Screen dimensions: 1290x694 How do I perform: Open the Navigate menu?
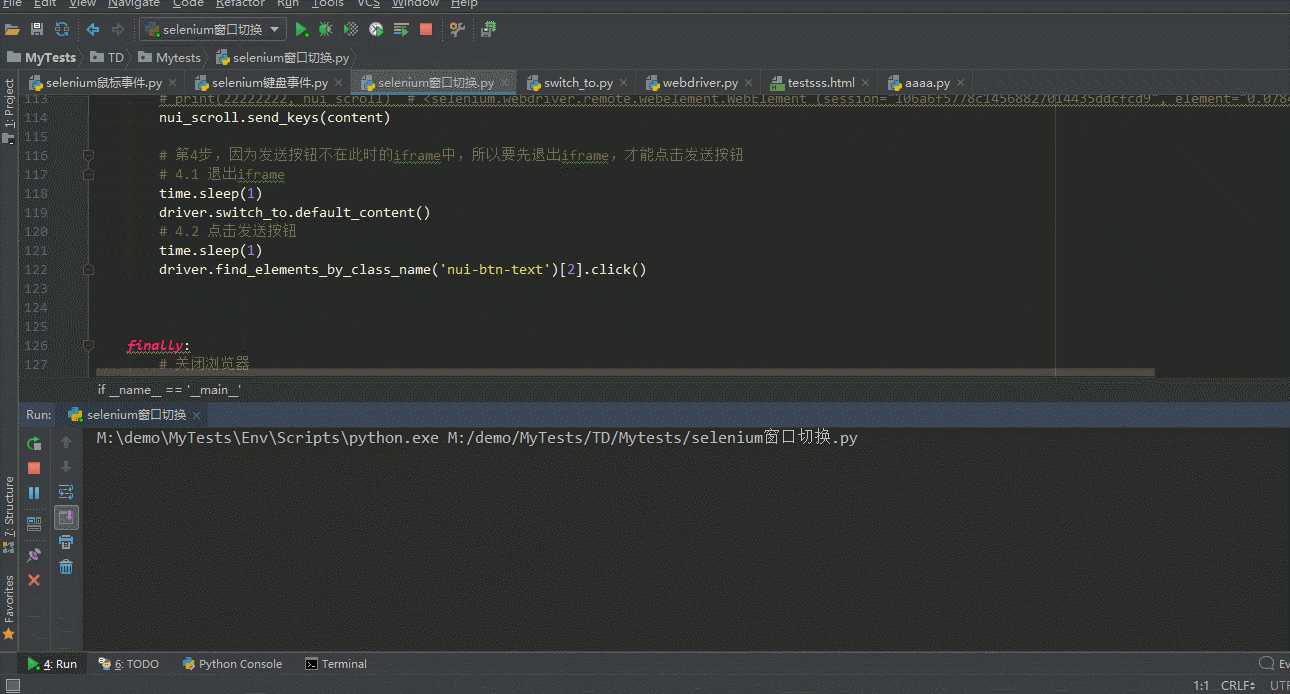[x=134, y=4]
